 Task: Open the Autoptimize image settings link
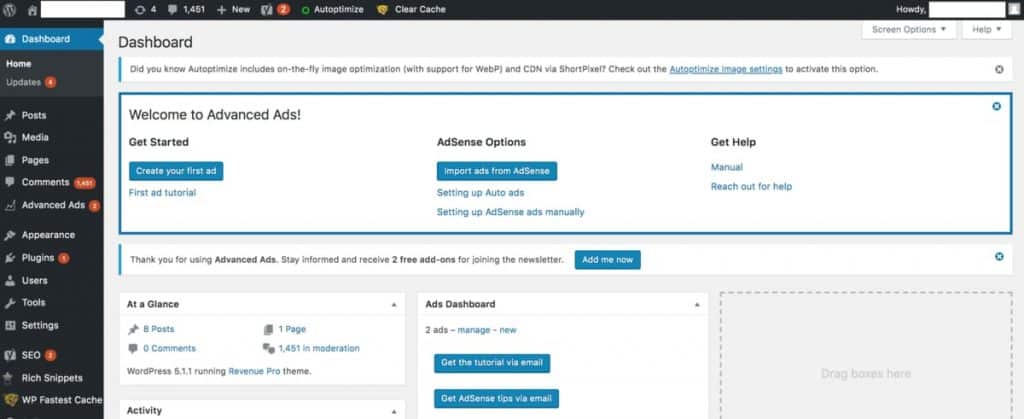pos(726,69)
